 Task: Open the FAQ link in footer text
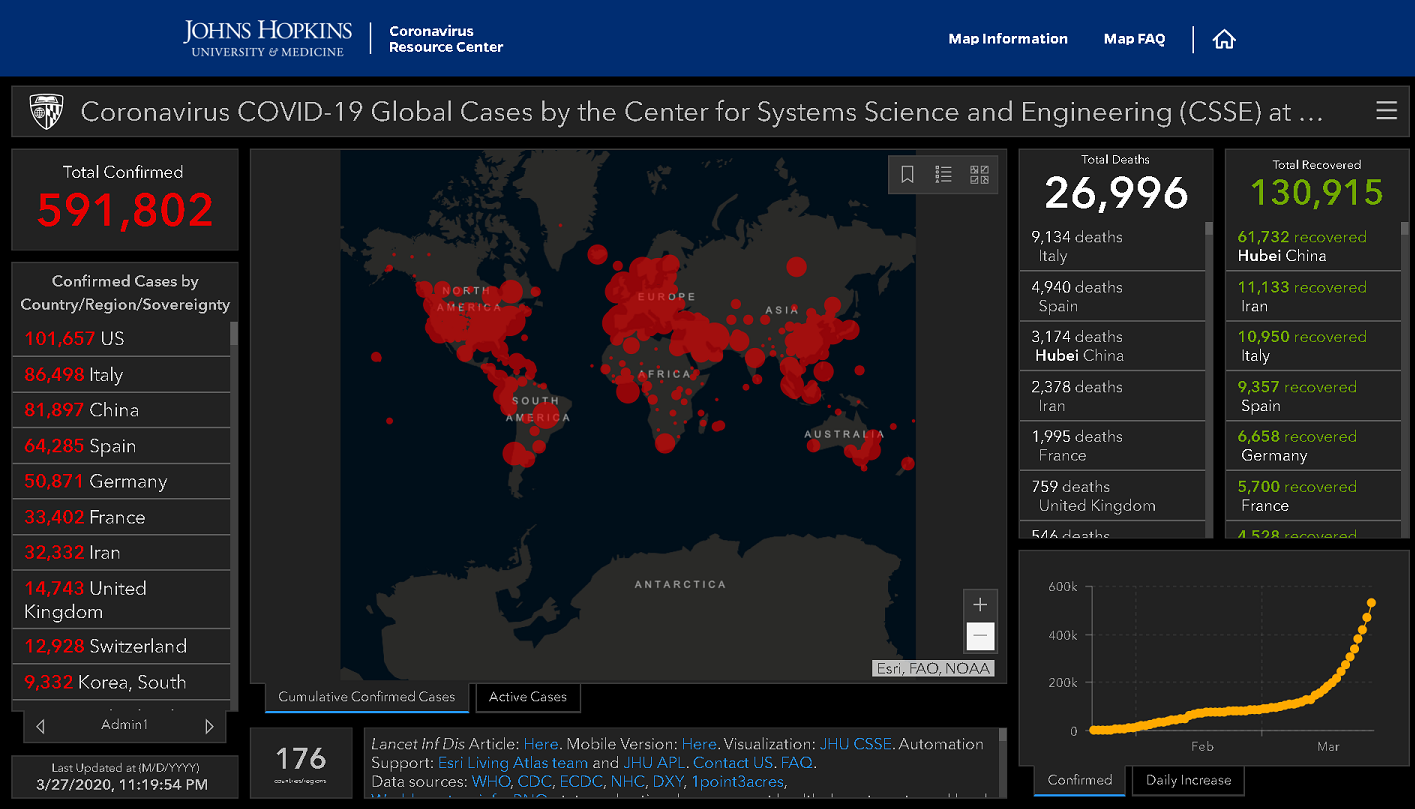click(797, 763)
